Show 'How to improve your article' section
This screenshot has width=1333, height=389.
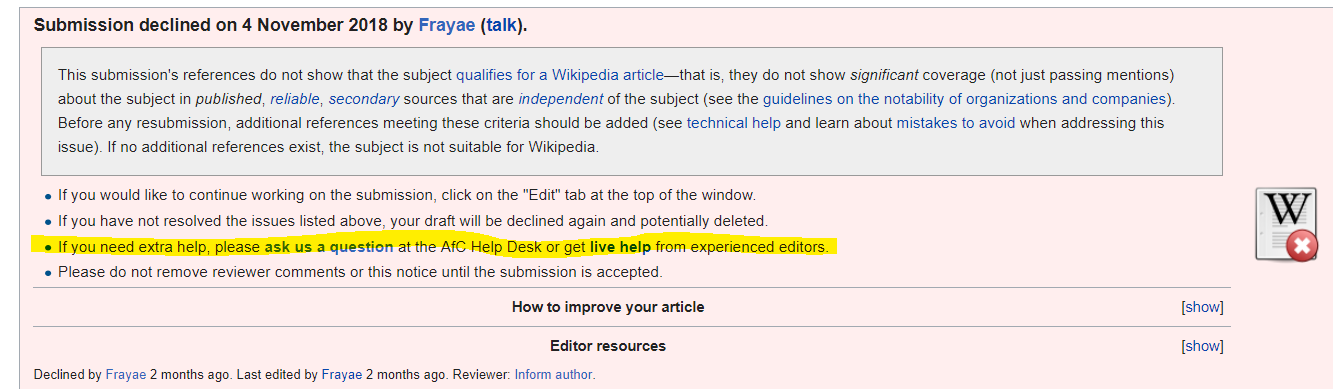(x=1202, y=307)
